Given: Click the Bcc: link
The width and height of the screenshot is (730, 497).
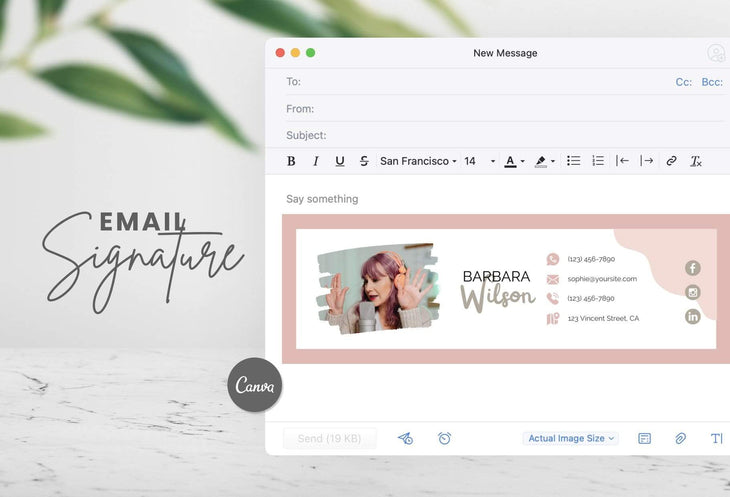Looking at the screenshot, I should coord(712,82).
